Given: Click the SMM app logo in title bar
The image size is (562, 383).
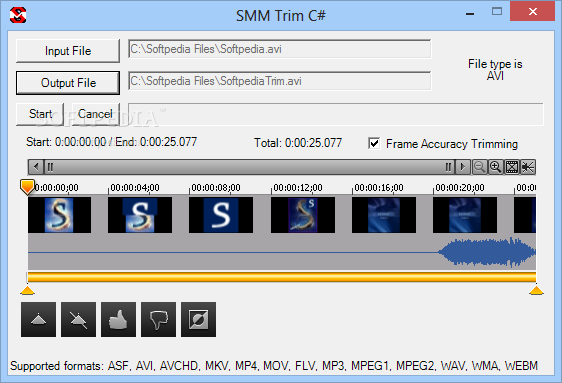Looking at the screenshot, I should click(x=18, y=15).
